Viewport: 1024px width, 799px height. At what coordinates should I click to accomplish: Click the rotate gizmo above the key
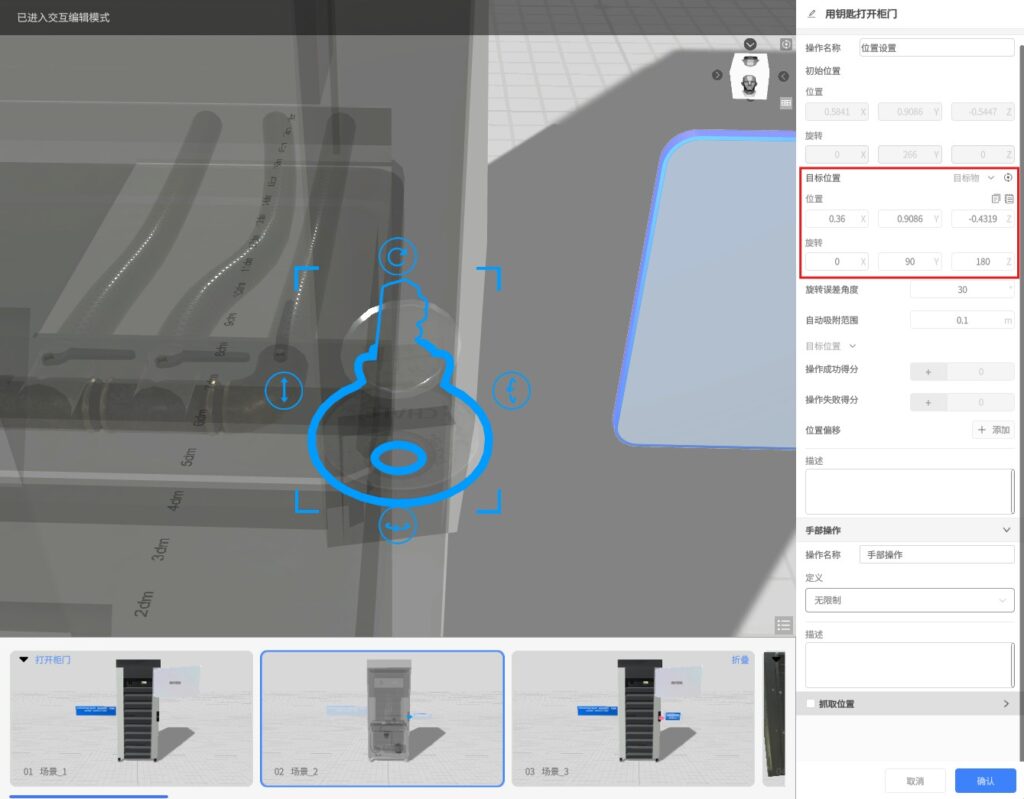396,257
